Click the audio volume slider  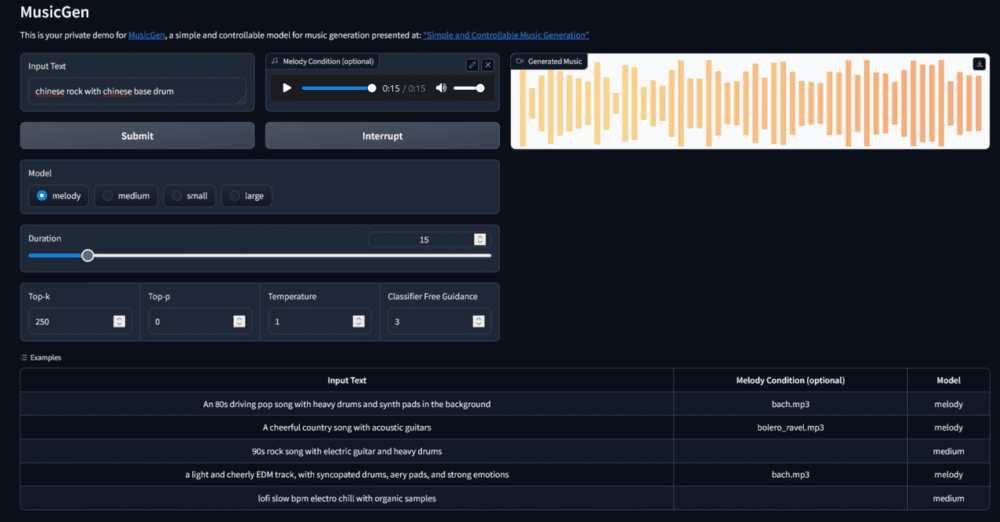pos(469,88)
